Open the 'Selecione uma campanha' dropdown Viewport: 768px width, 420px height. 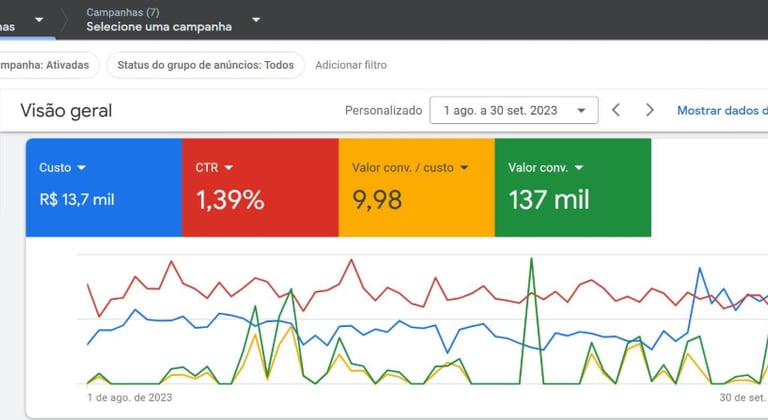[173, 20]
